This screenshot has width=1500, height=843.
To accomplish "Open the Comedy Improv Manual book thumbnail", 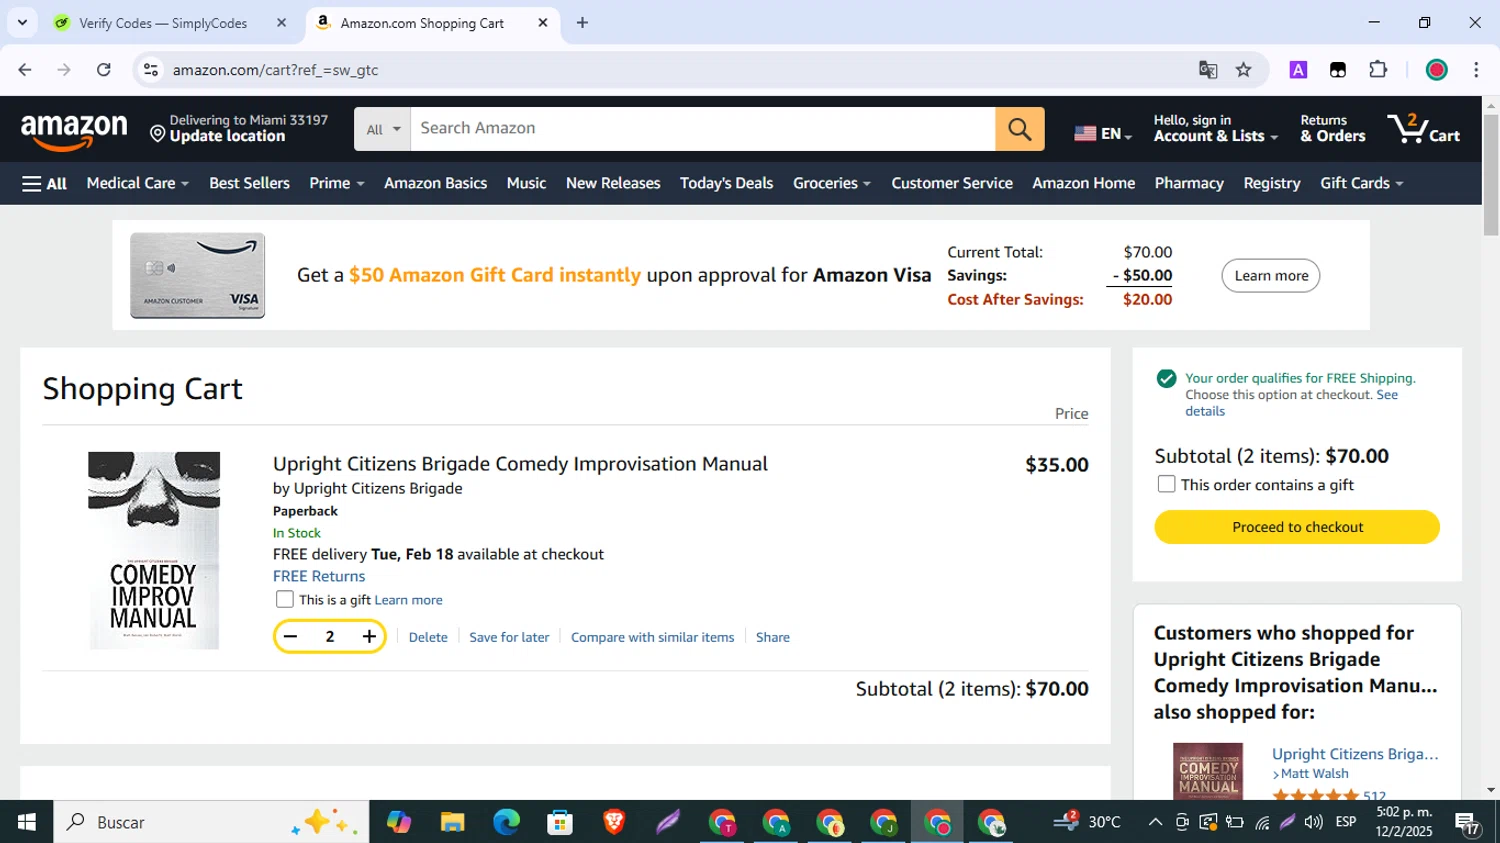I will [x=154, y=550].
